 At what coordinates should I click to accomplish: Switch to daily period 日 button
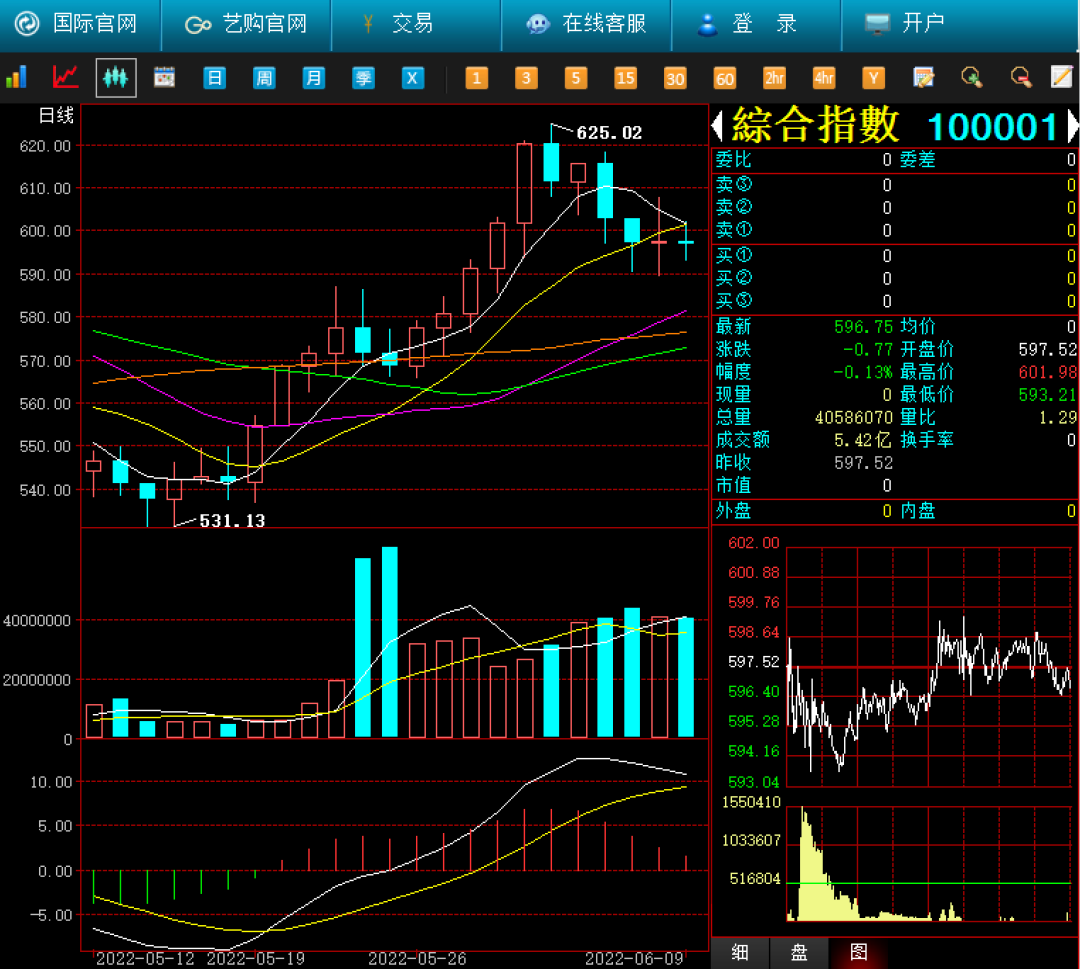pyautogui.click(x=214, y=78)
